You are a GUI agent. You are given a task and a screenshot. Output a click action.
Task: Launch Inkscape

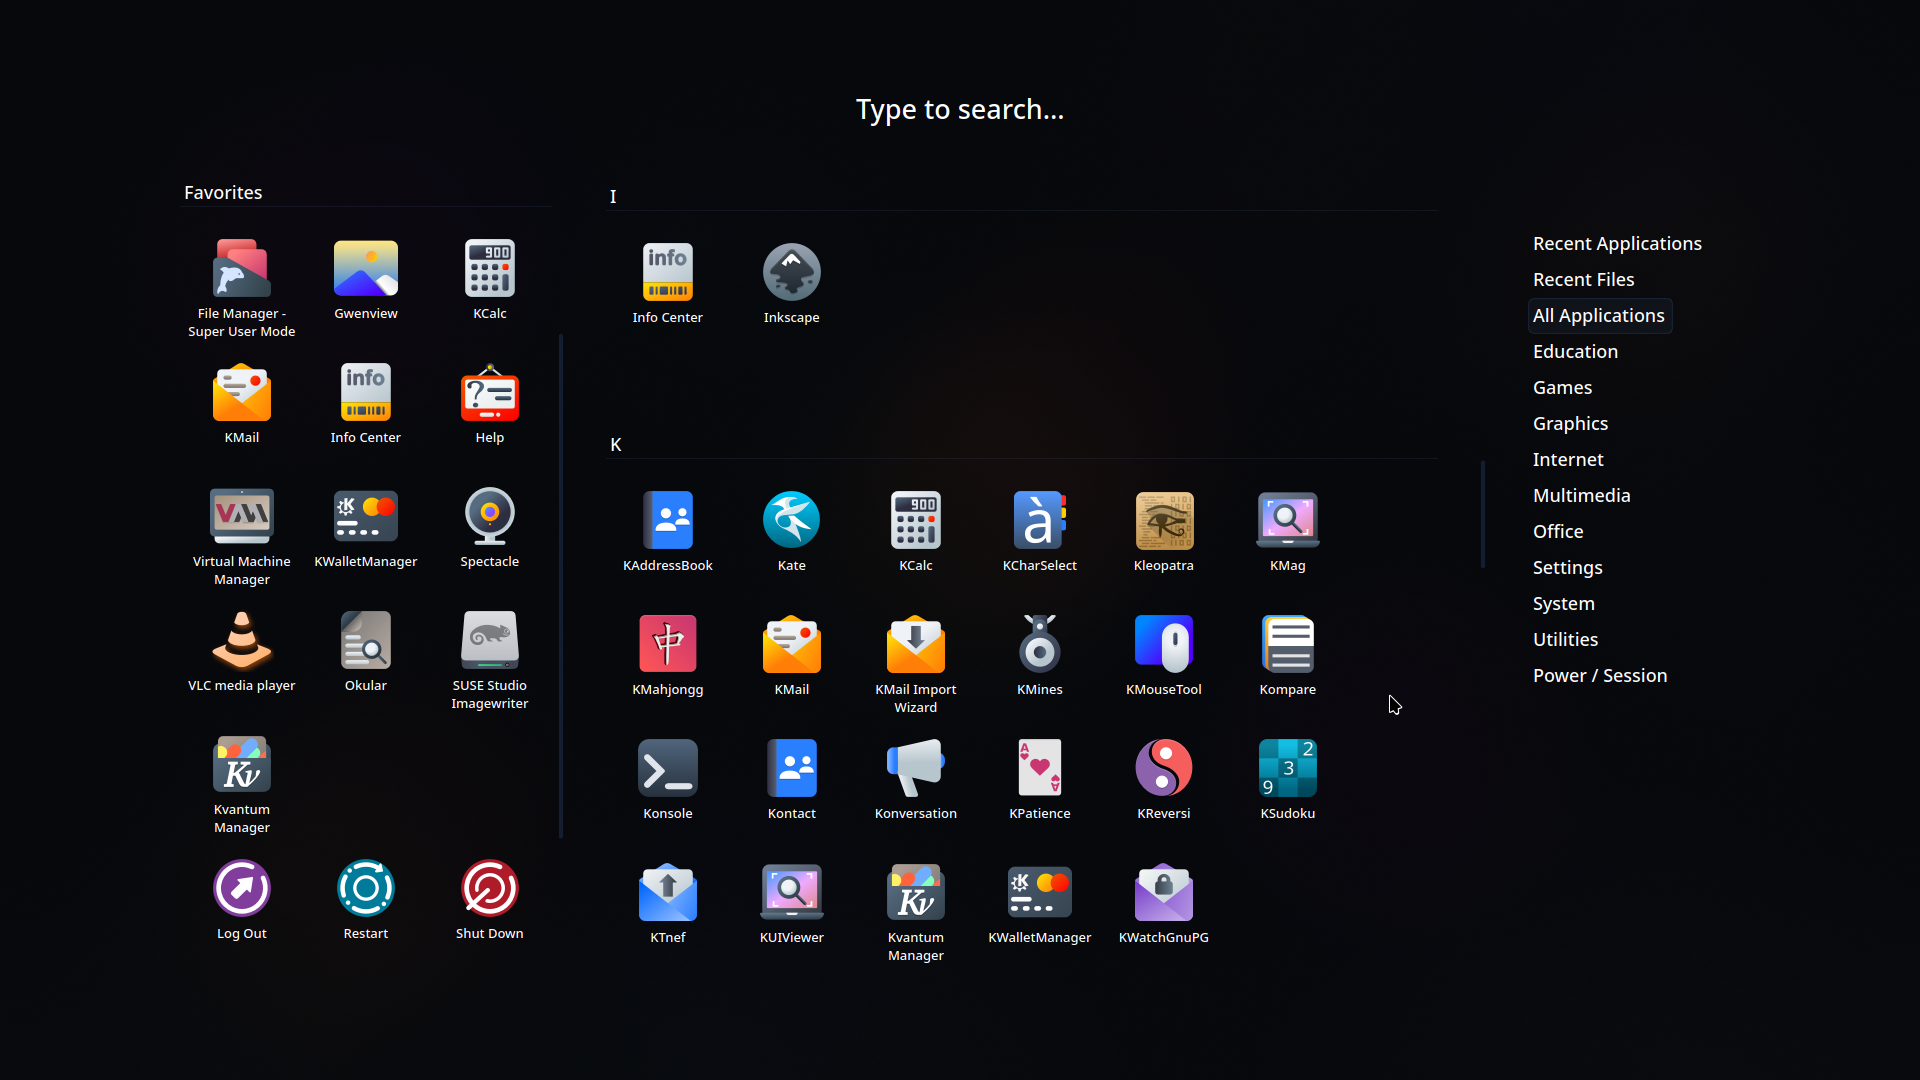pos(792,284)
